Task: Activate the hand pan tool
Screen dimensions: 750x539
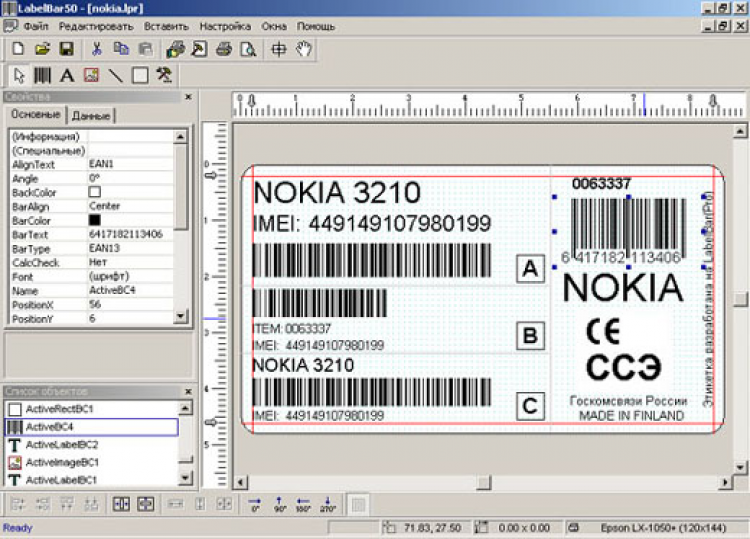Action: [304, 49]
